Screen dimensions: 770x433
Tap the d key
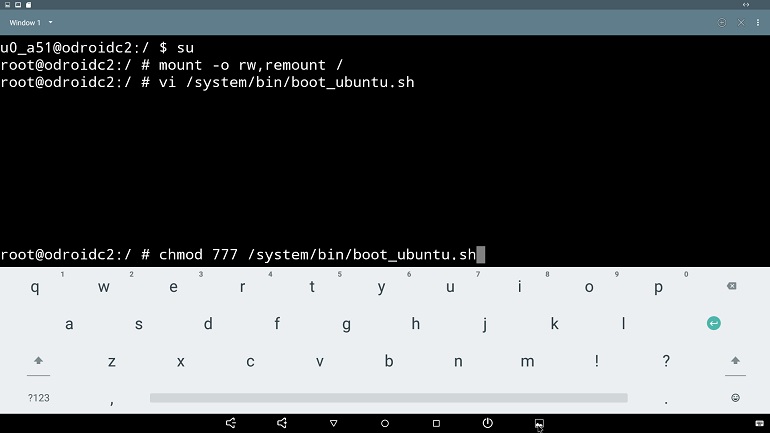point(208,324)
